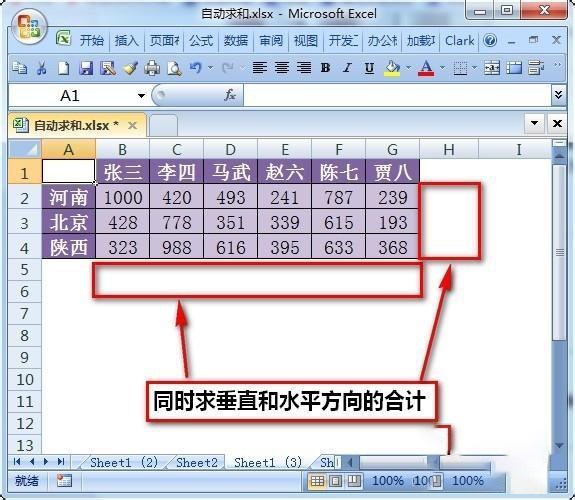Click the Print icon in toolbar

[x=152, y=68]
